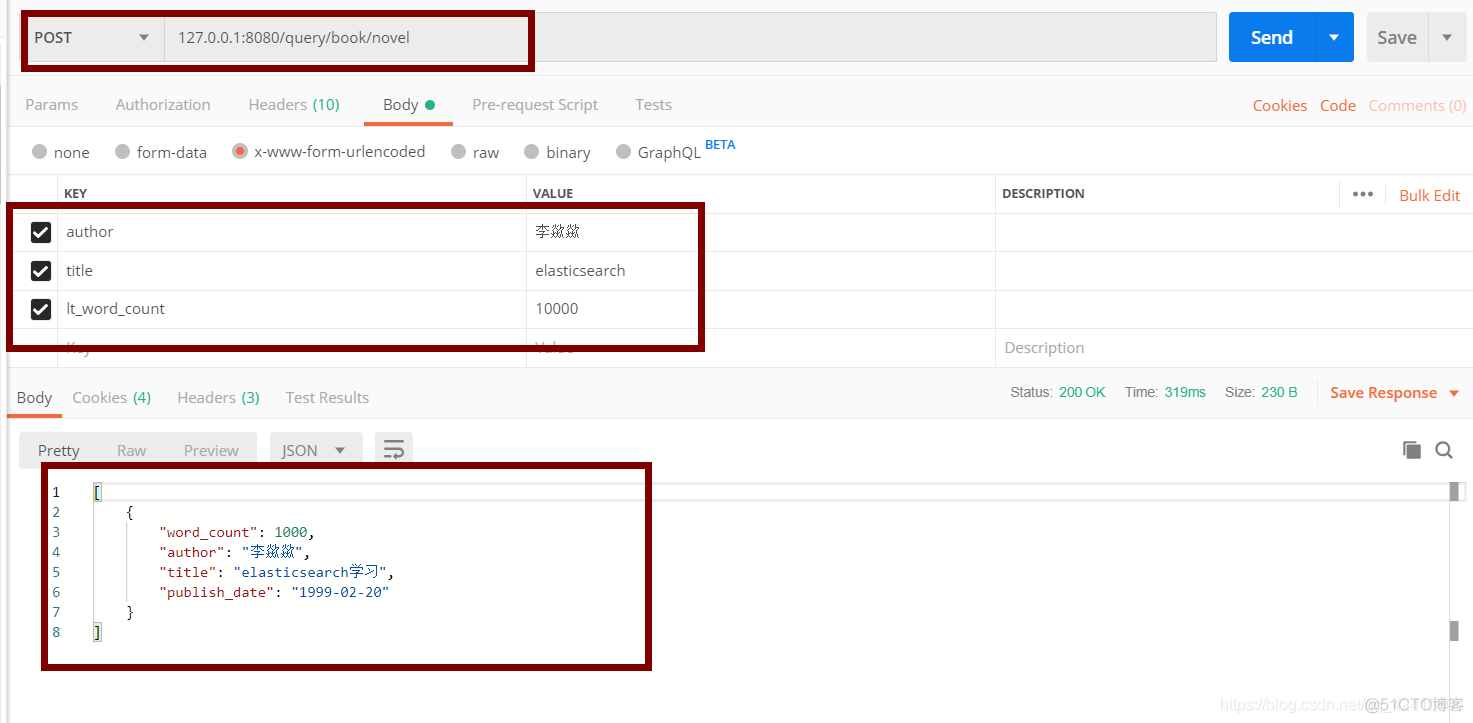Screen dimensions: 1473x723
Task: Switch to Raw response view
Action: tap(131, 450)
